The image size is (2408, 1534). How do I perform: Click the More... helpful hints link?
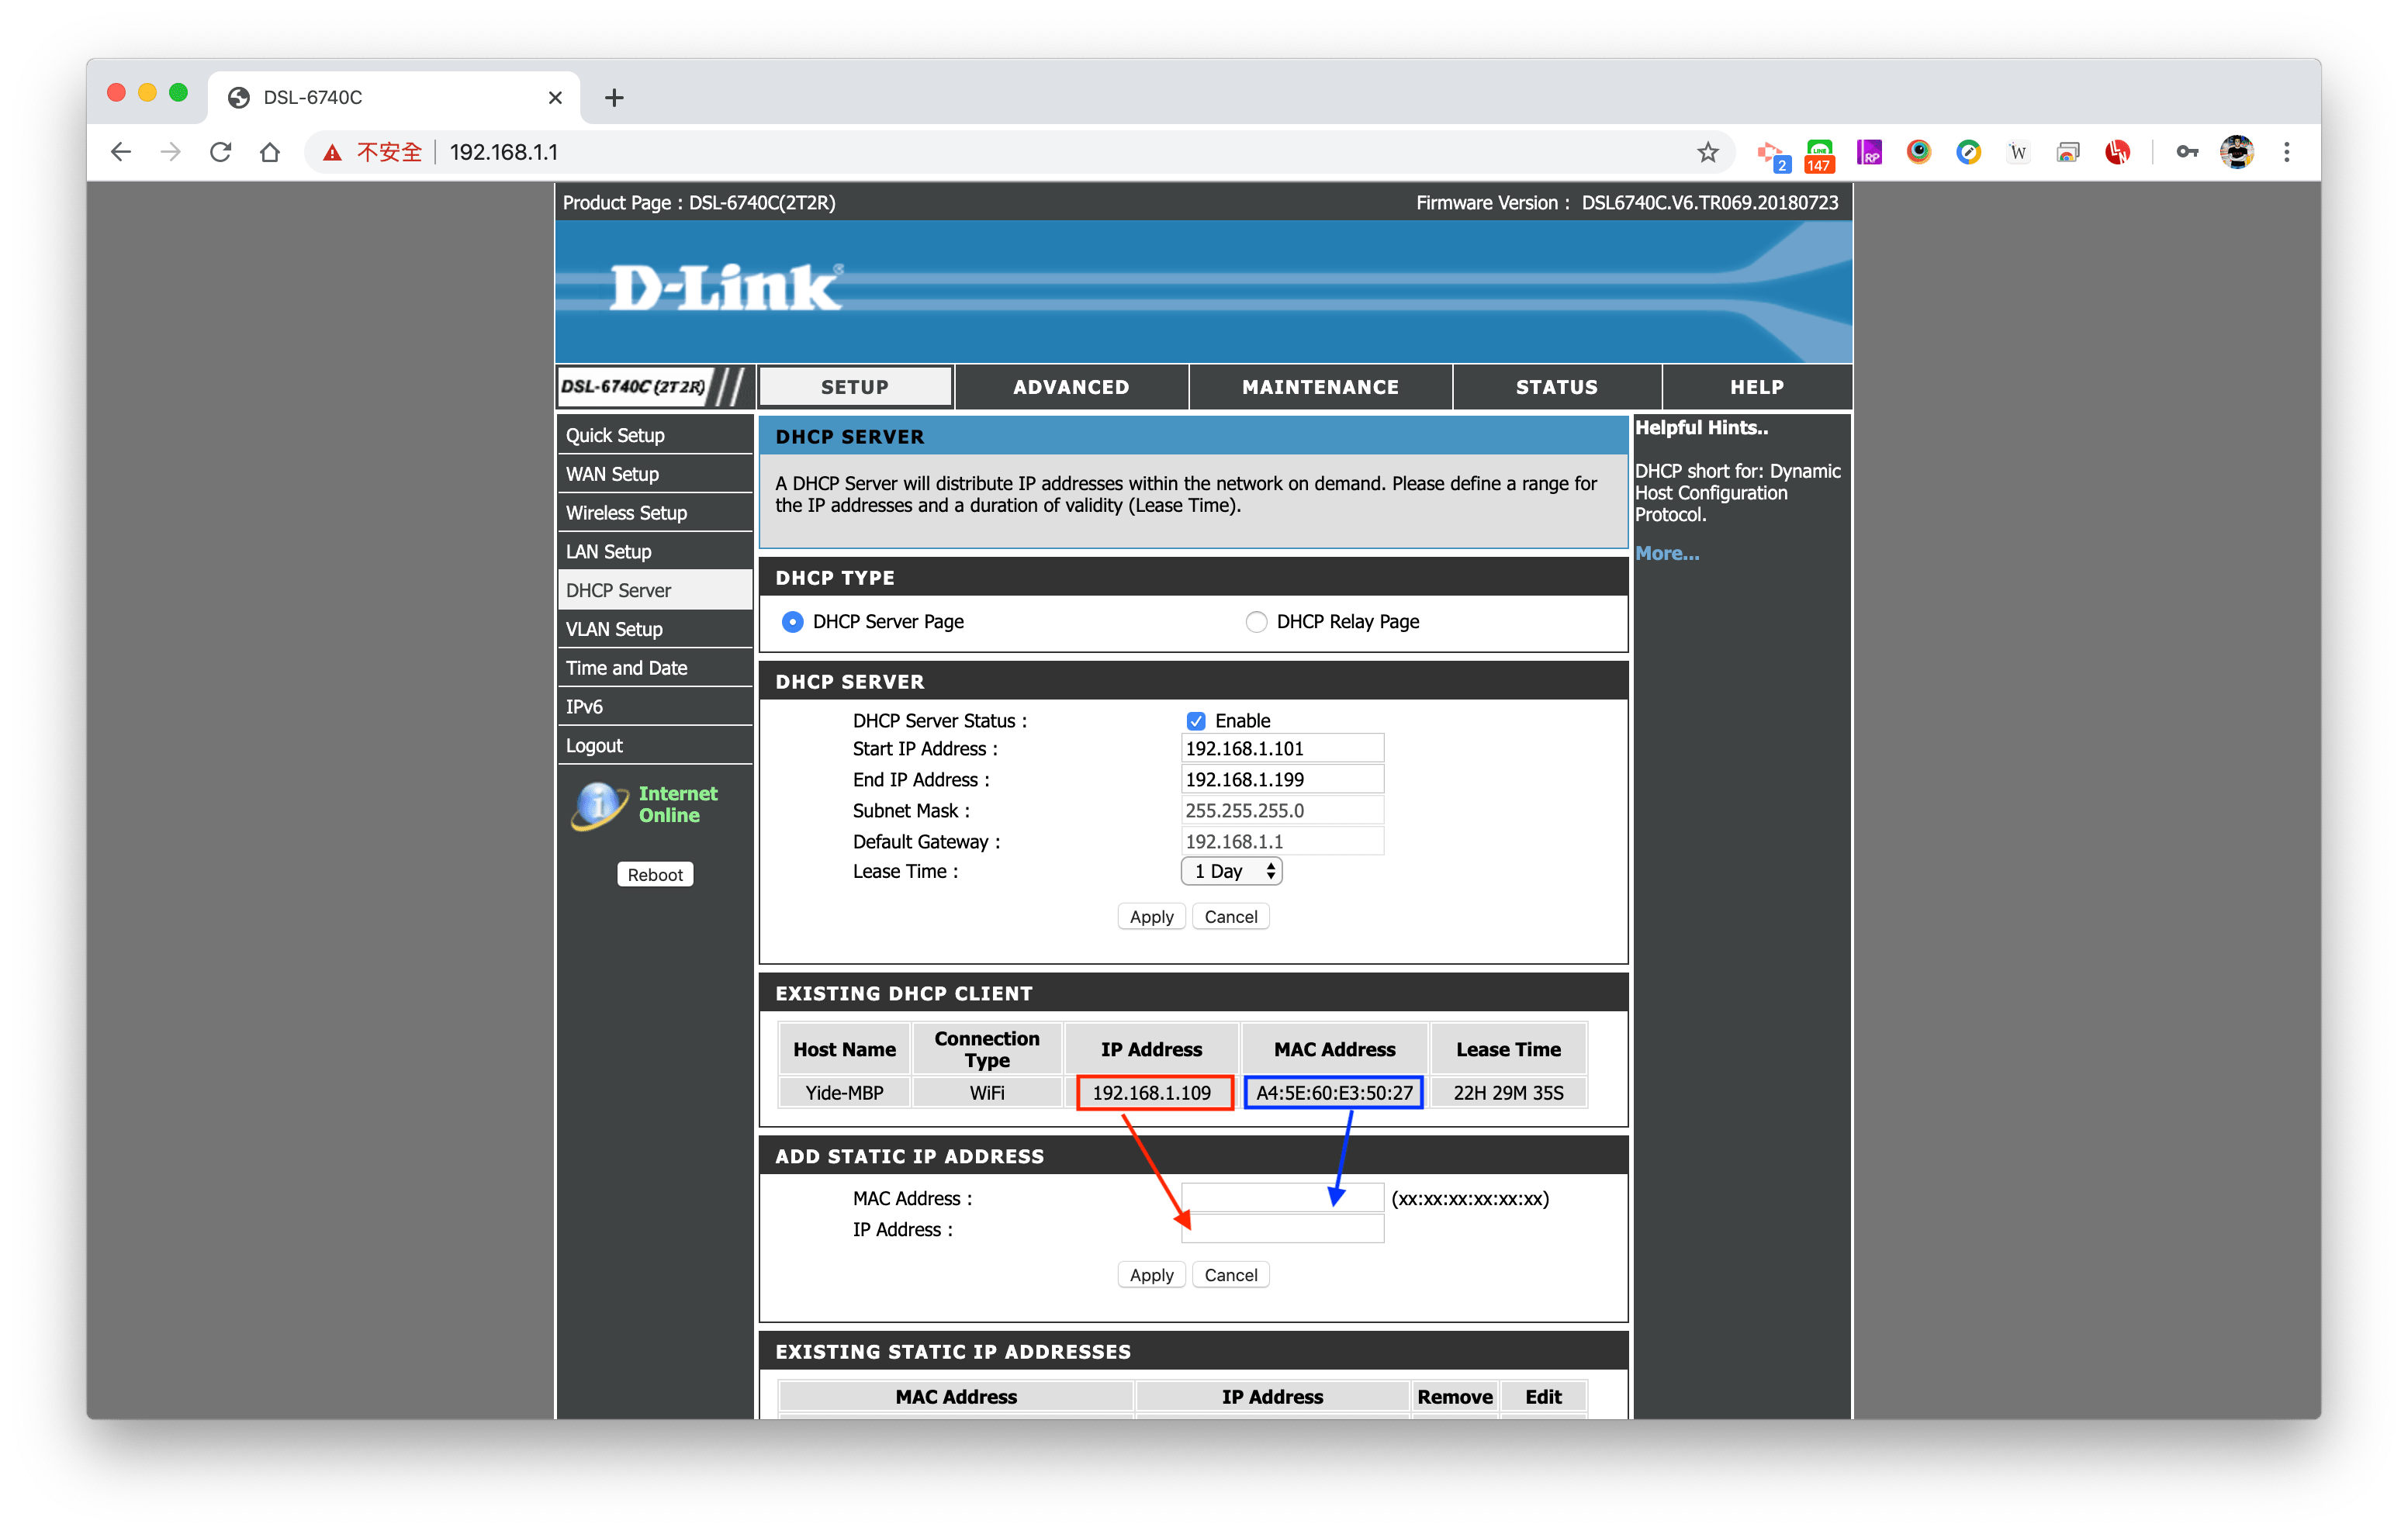click(x=1667, y=553)
